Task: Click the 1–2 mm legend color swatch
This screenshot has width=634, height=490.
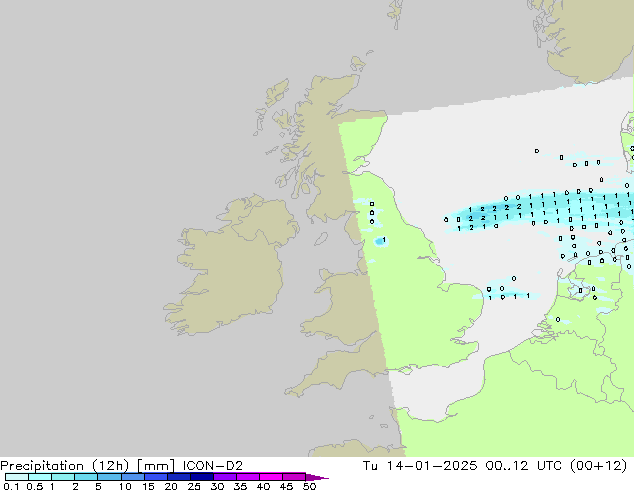Action: click(x=63, y=477)
